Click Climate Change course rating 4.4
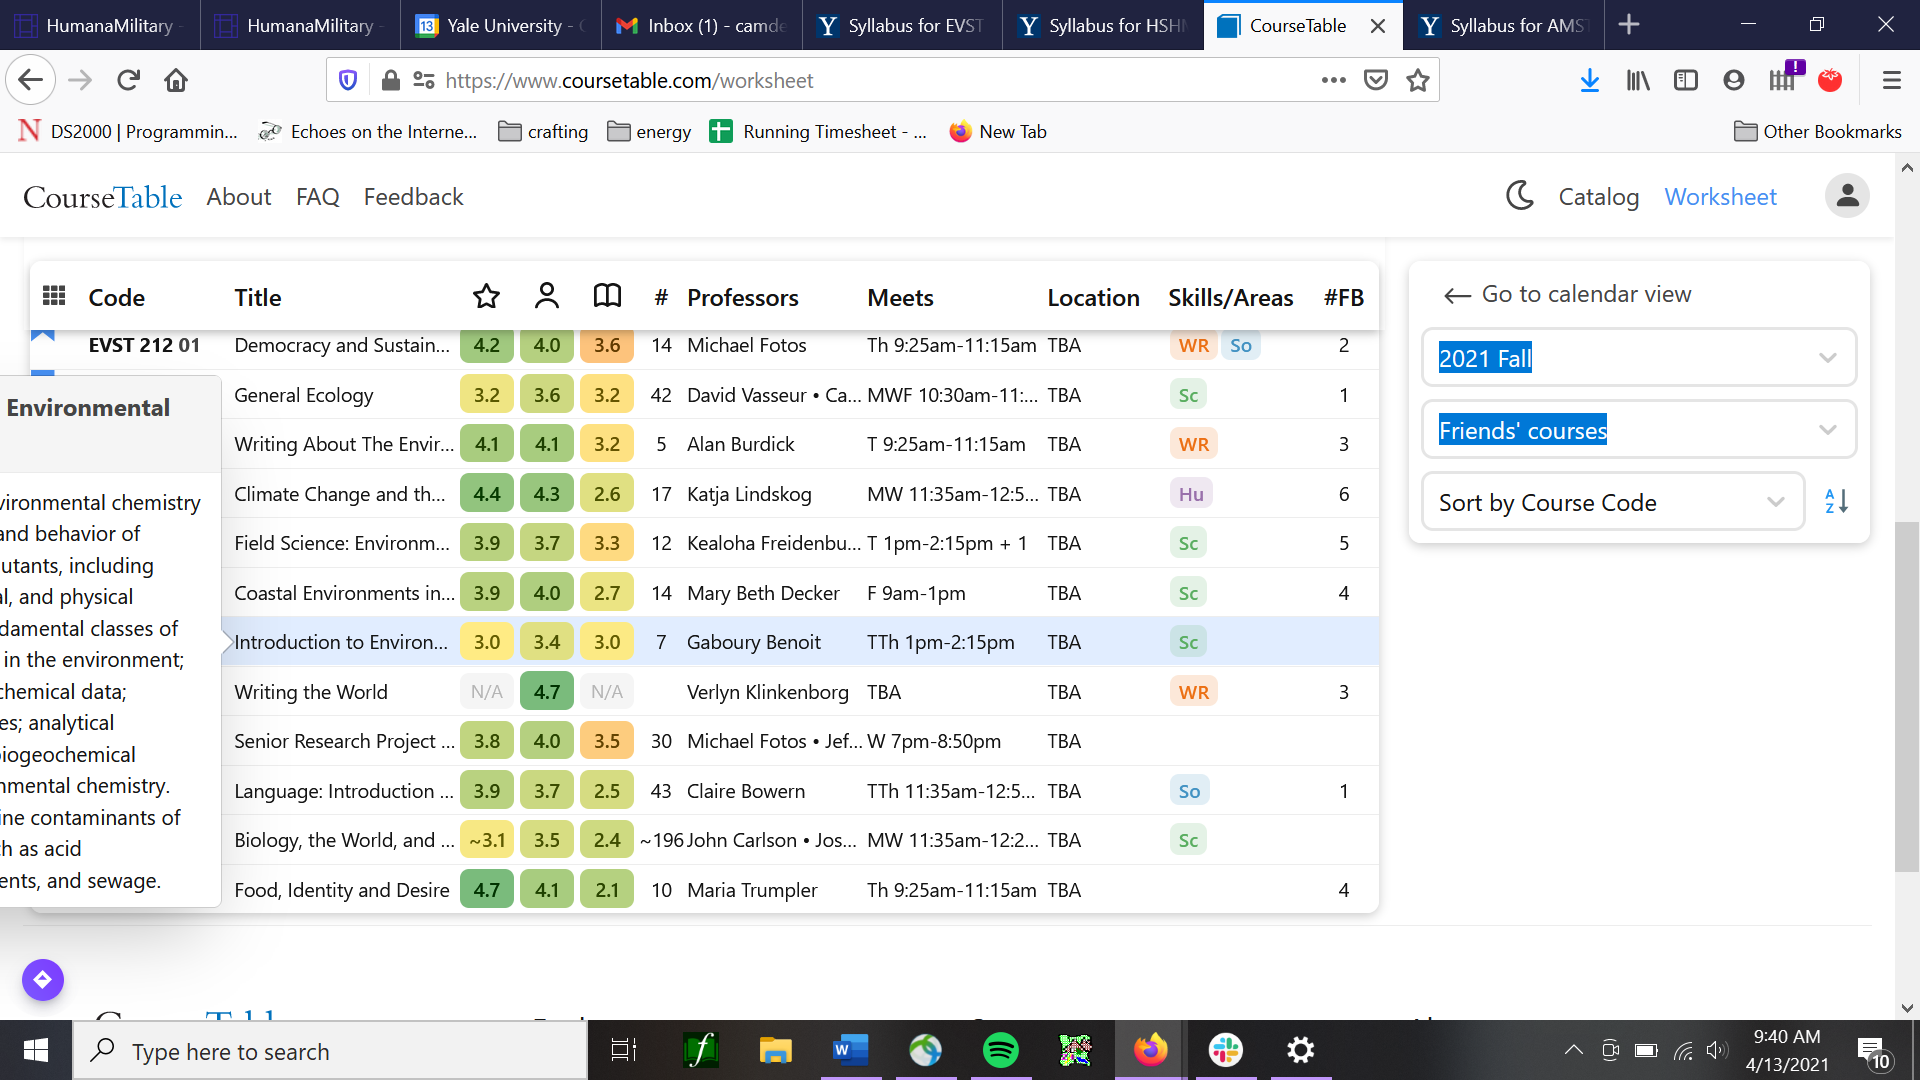This screenshot has height=1080, width=1920. (x=486, y=494)
